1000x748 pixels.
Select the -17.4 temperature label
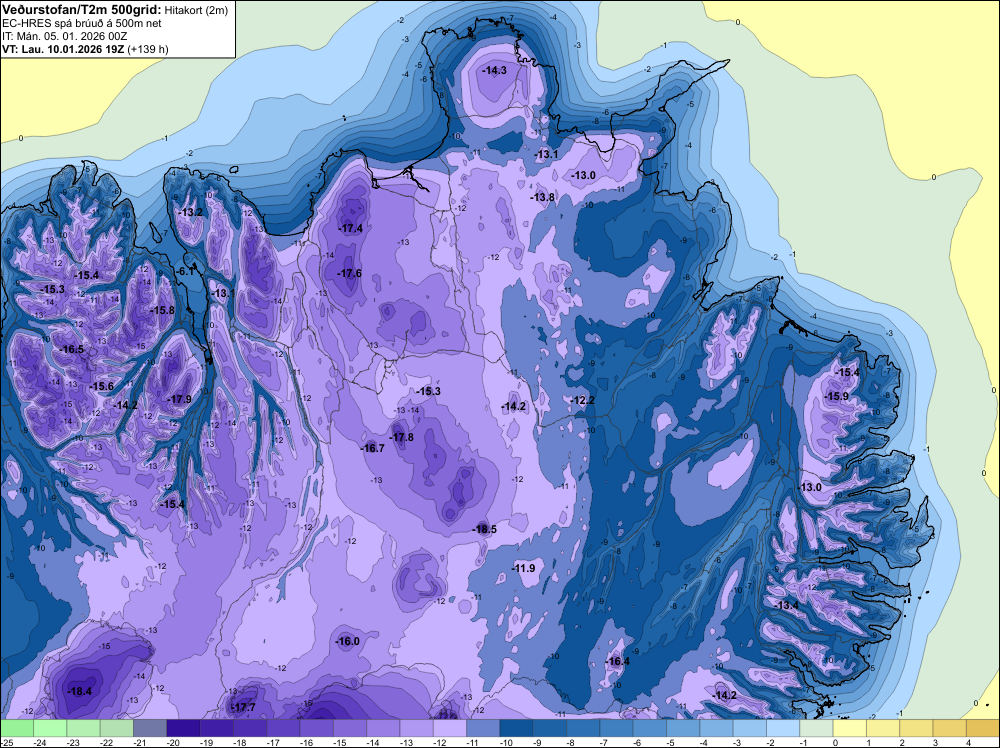[351, 228]
